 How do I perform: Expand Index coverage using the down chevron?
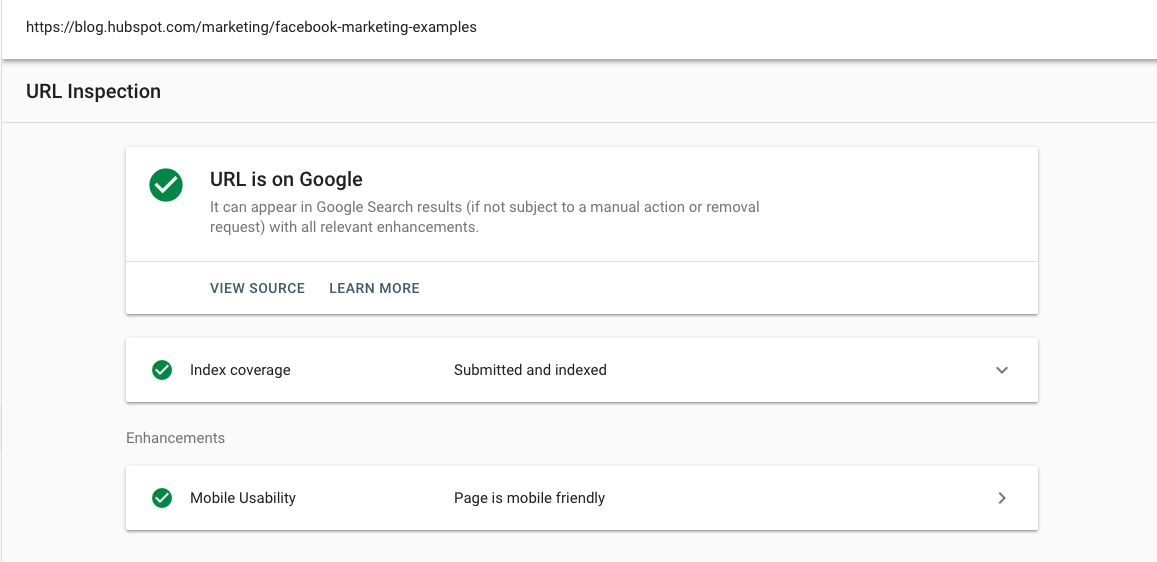click(x=1002, y=370)
